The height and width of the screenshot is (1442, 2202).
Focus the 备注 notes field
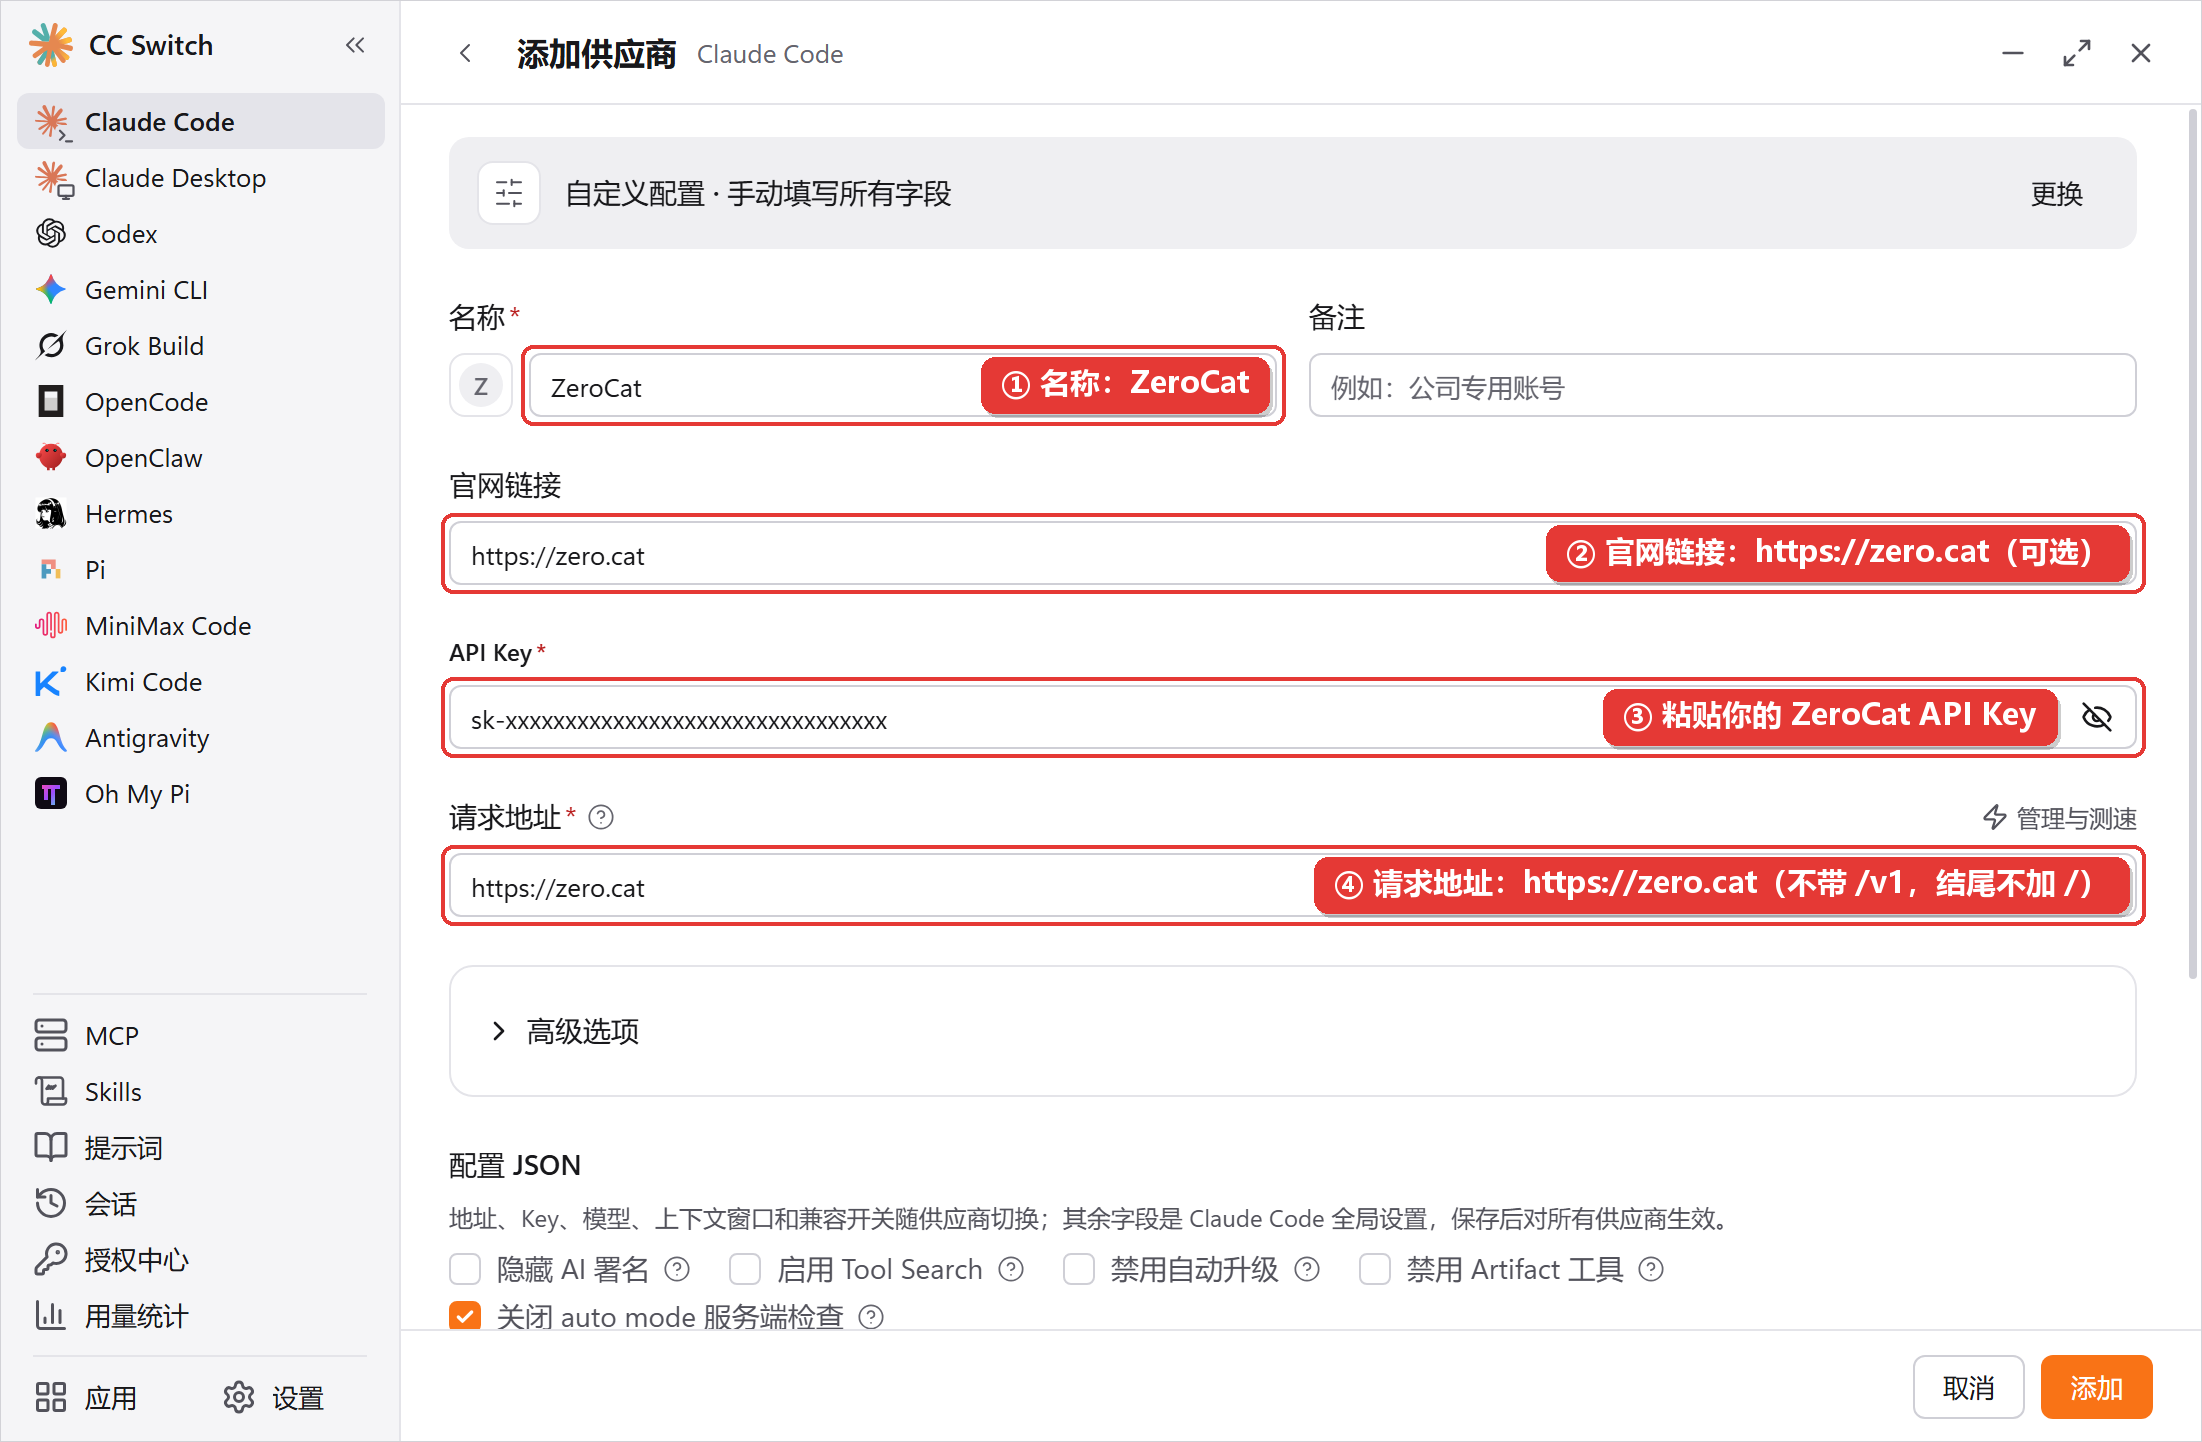point(1722,386)
